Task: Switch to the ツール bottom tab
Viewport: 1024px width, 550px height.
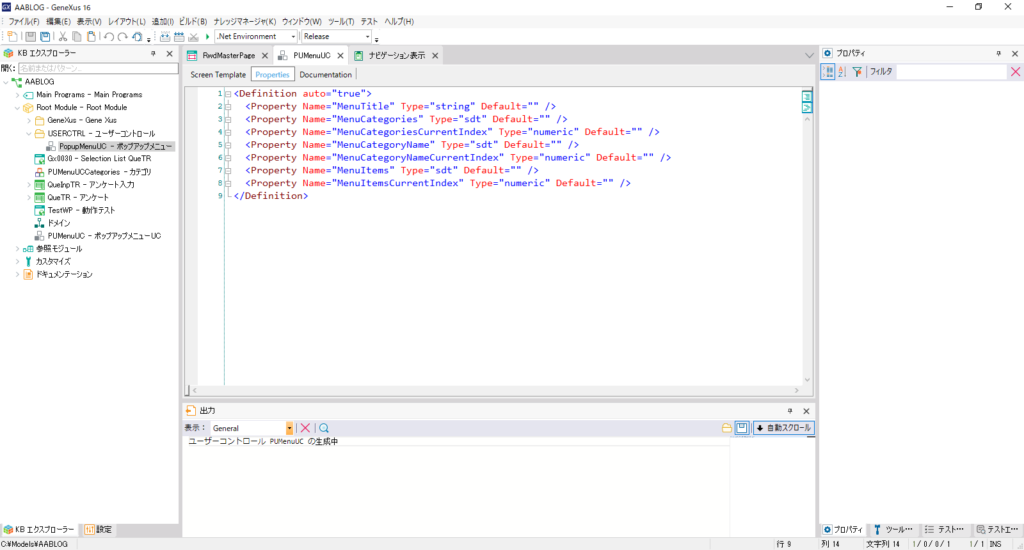Action: [x=893, y=530]
